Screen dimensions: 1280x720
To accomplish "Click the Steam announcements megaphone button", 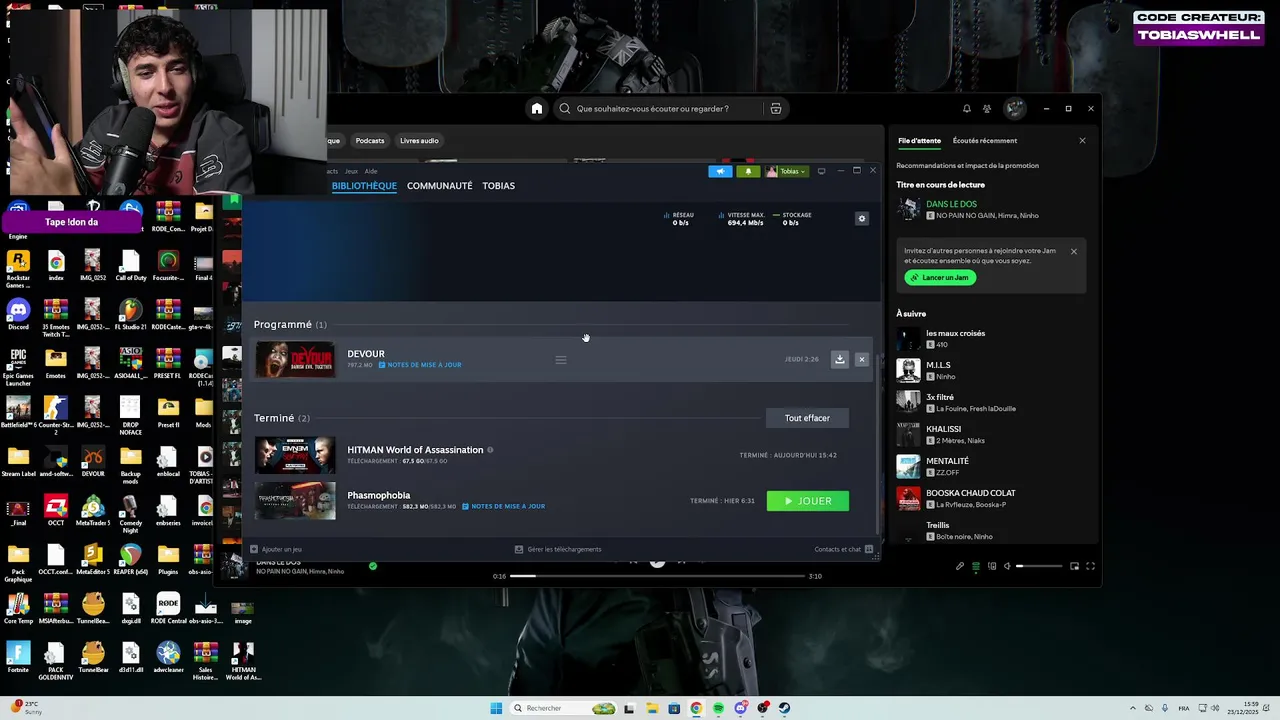I will coord(720,171).
